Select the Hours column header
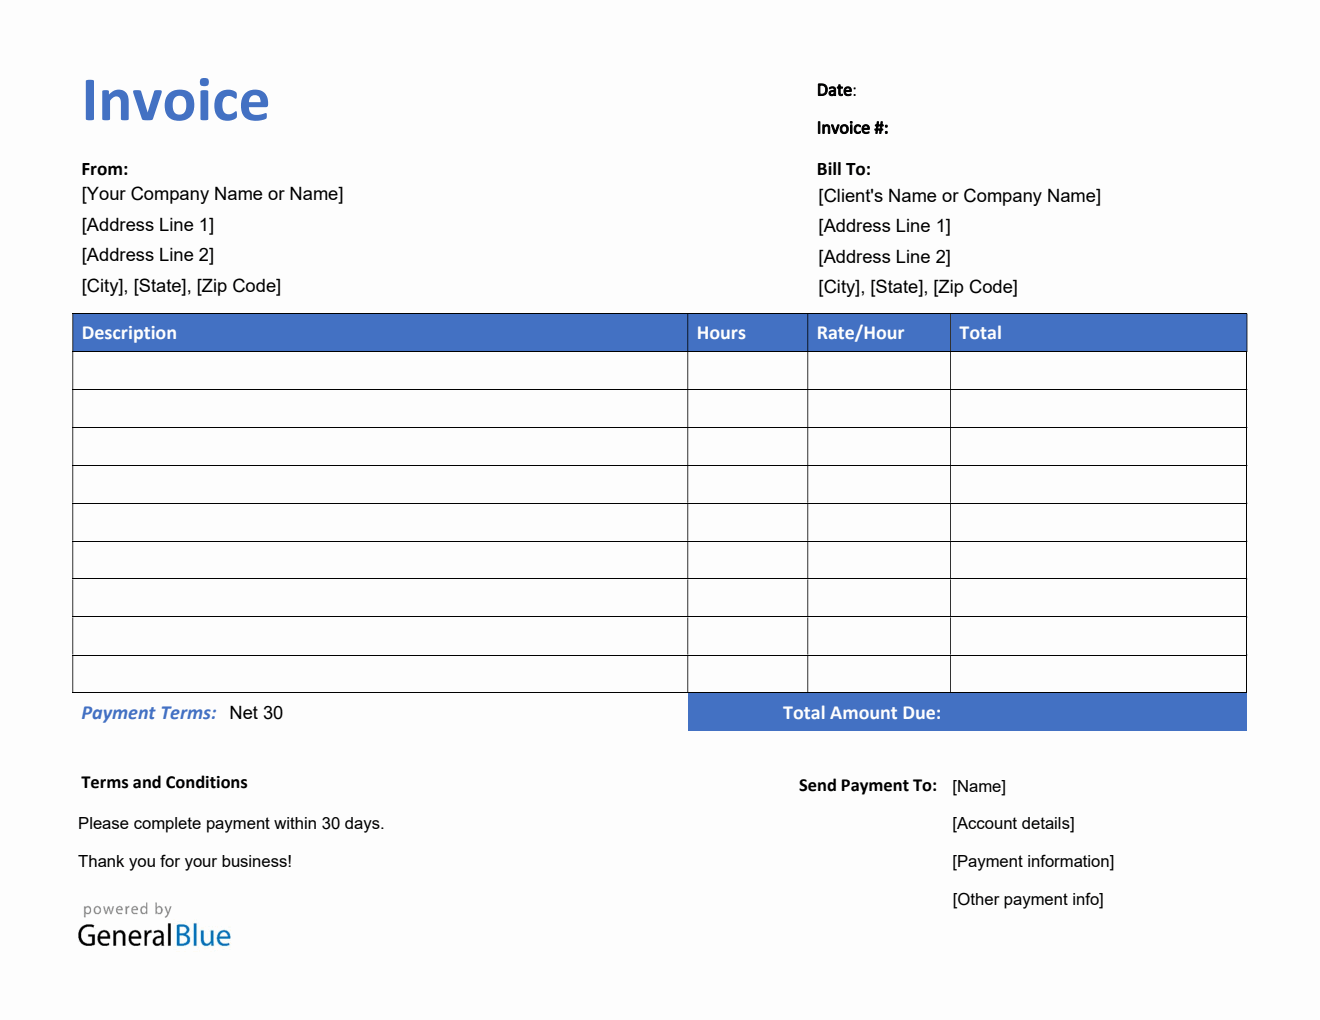Image resolution: width=1320 pixels, height=1020 pixels. click(721, 332)
